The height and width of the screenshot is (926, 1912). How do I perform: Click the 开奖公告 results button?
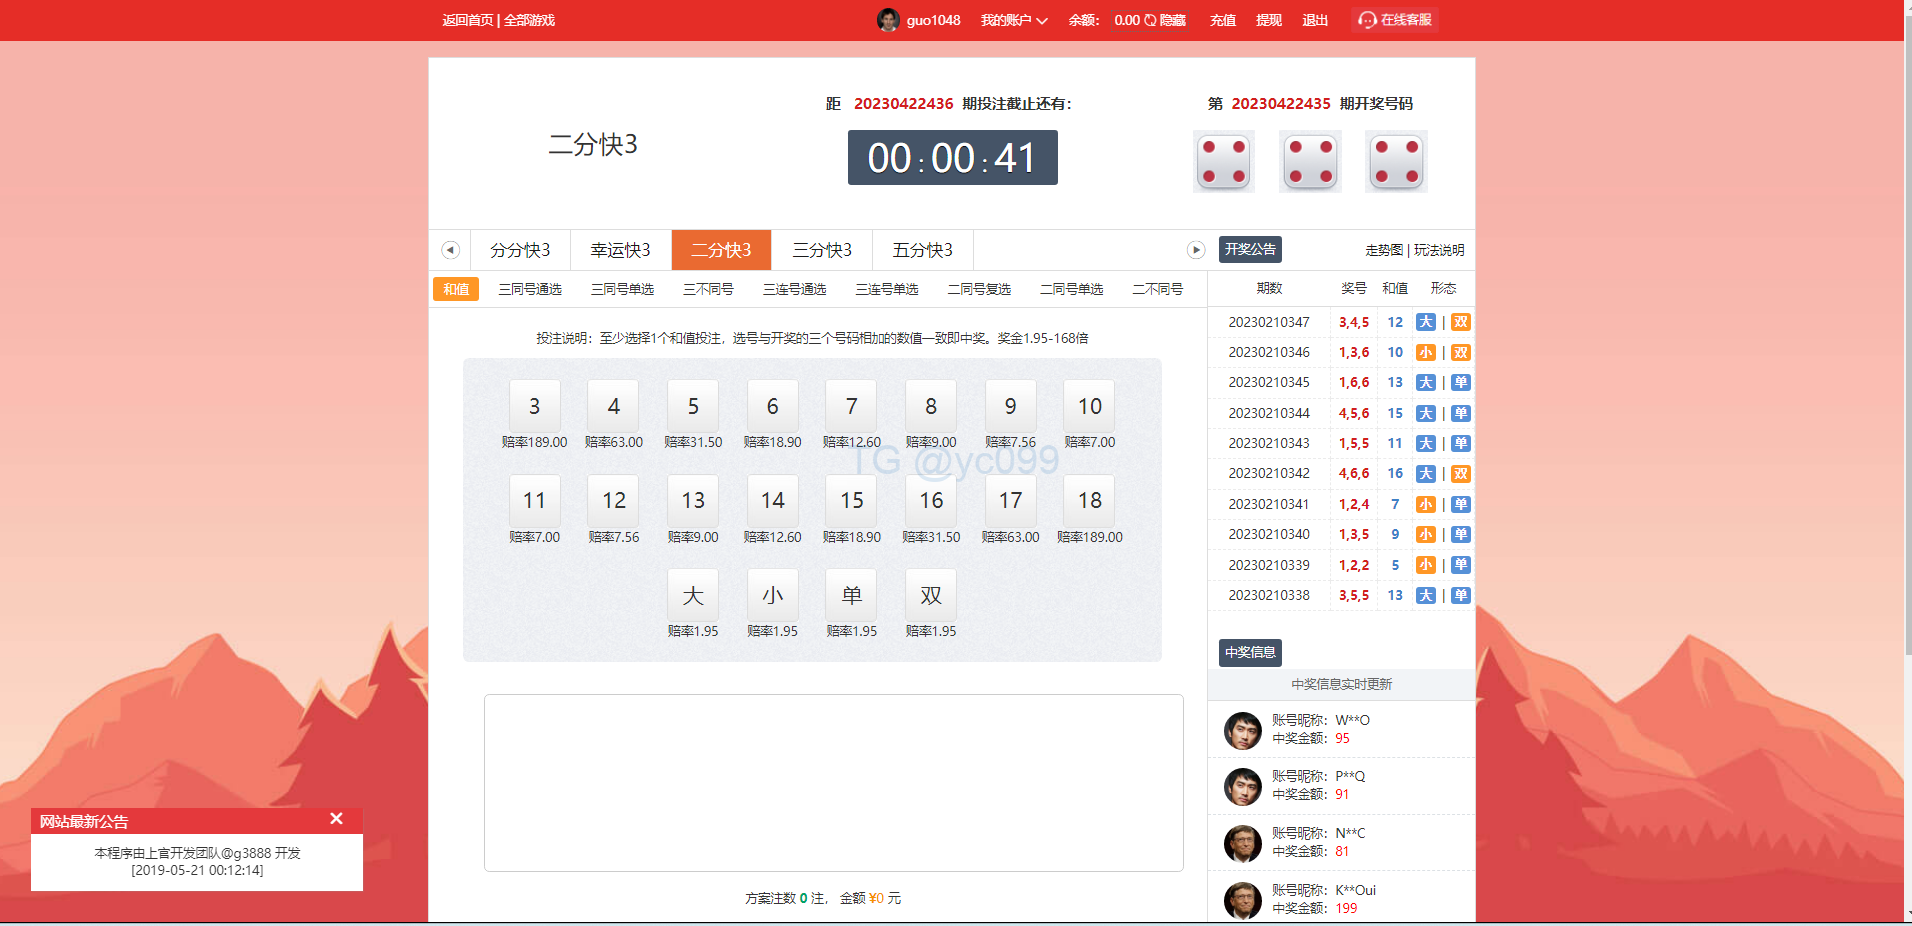coord(1249,249)
